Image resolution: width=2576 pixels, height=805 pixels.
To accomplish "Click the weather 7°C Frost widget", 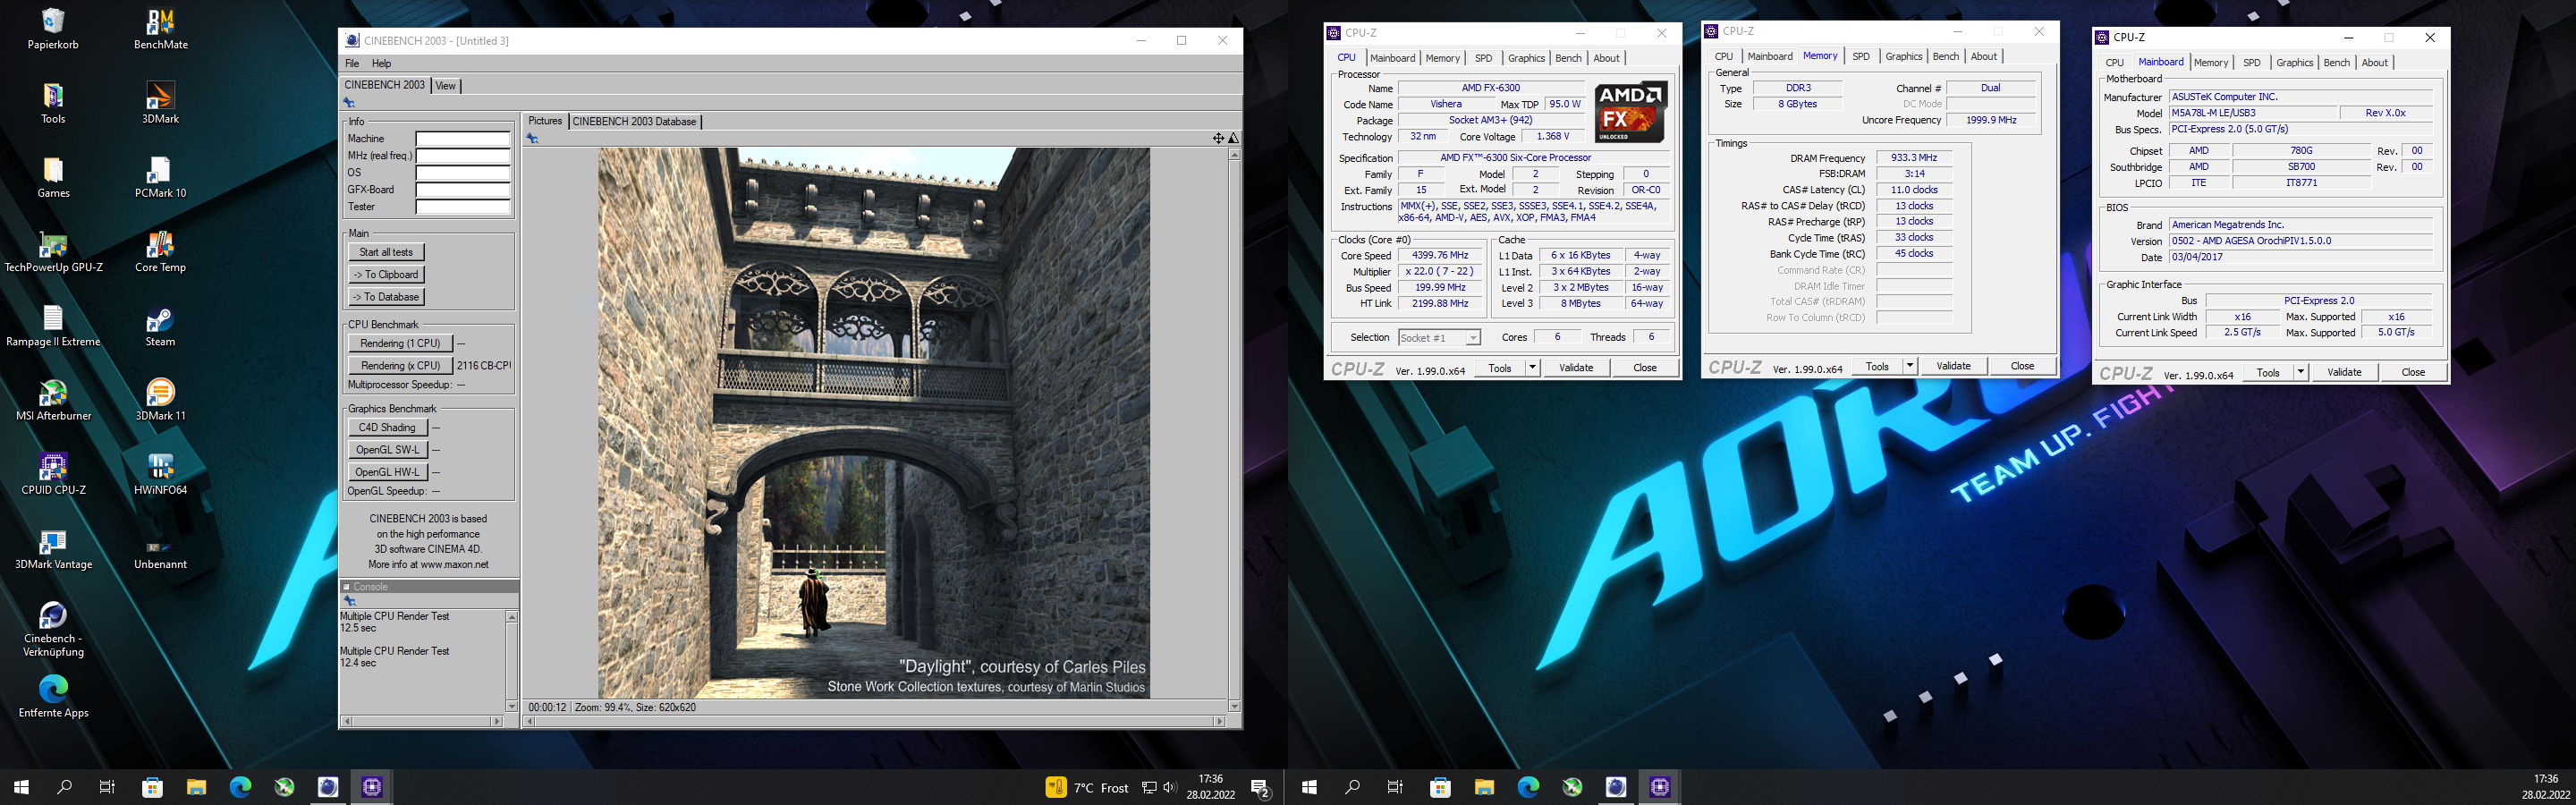I will tap(1087, 788).
